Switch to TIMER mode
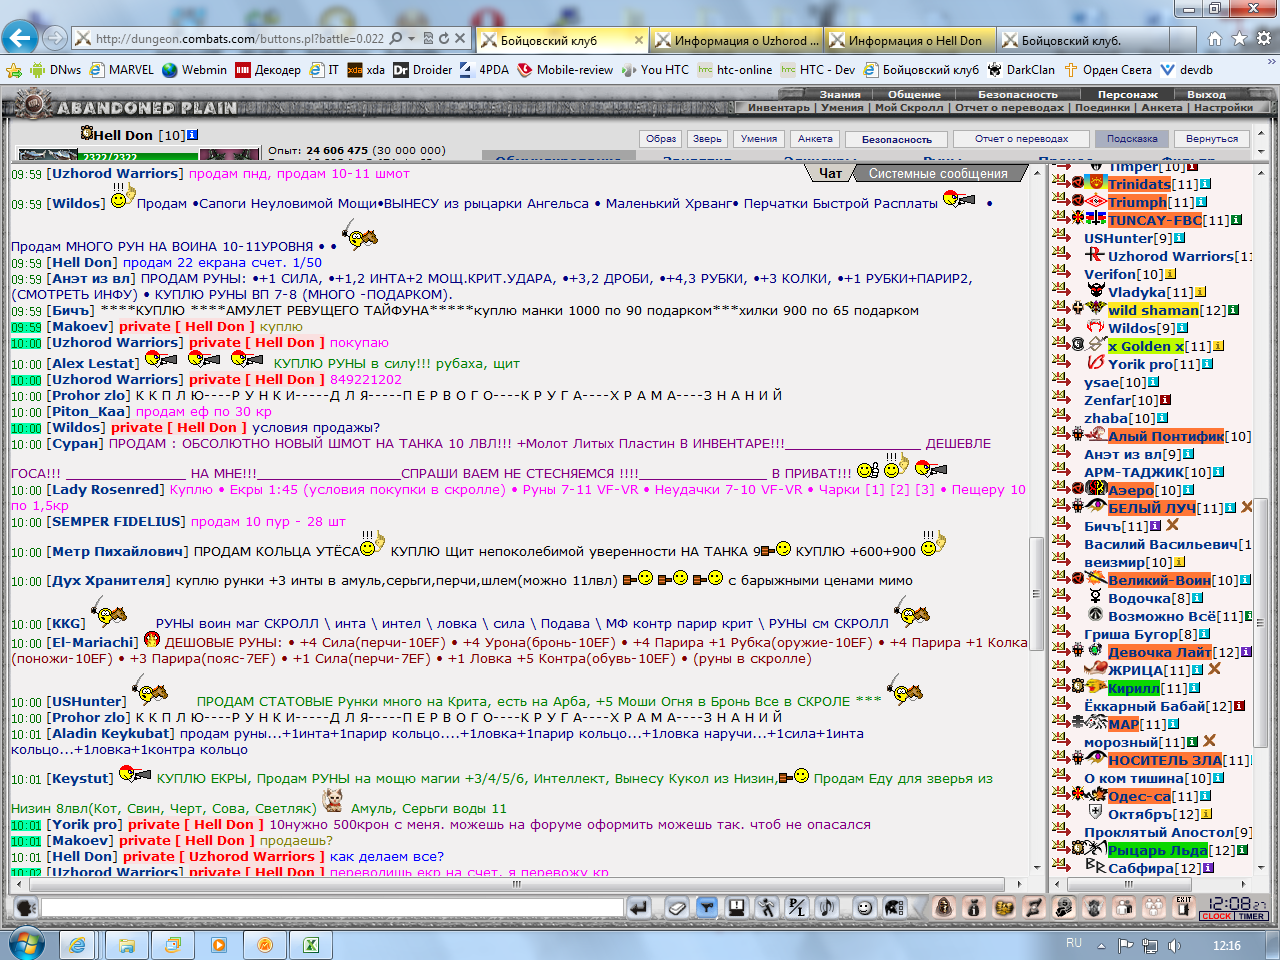This screenshot has width=1280, height=960. [1252, 916]
